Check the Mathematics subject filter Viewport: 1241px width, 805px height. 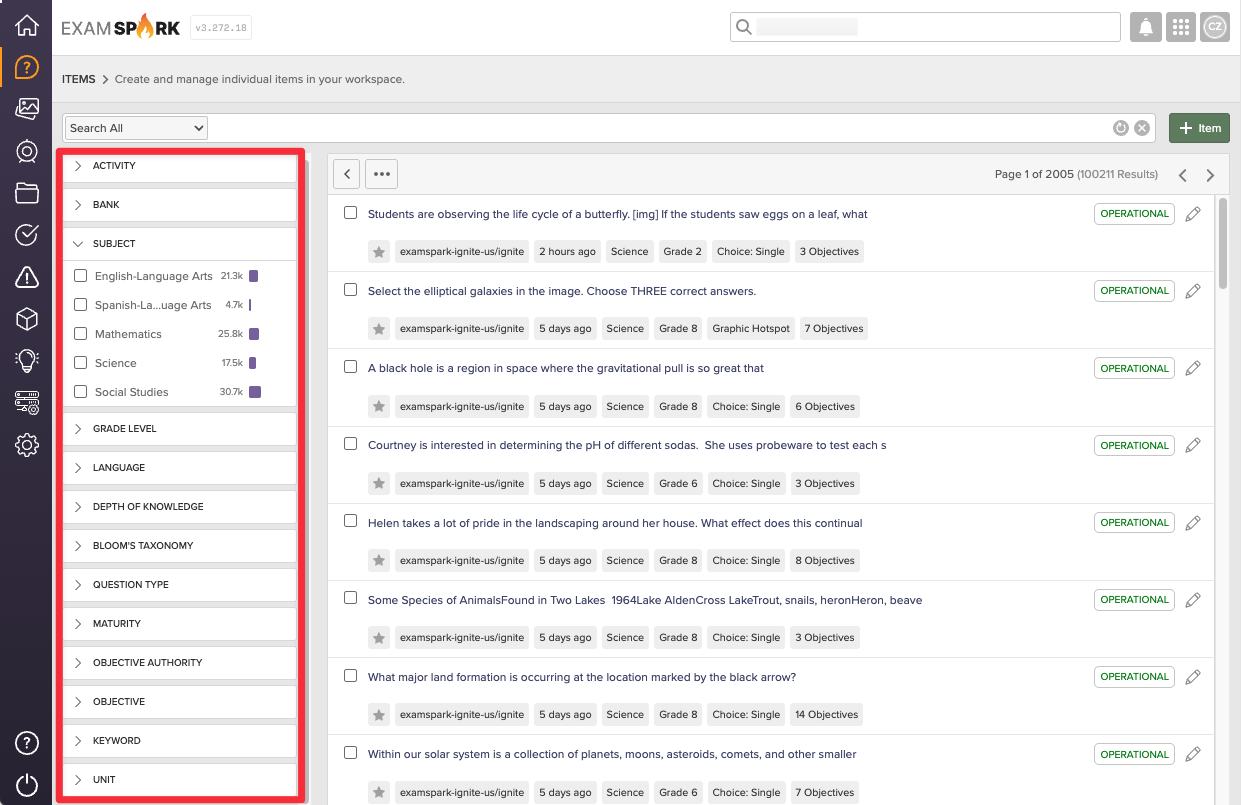(x=81, y=334)
